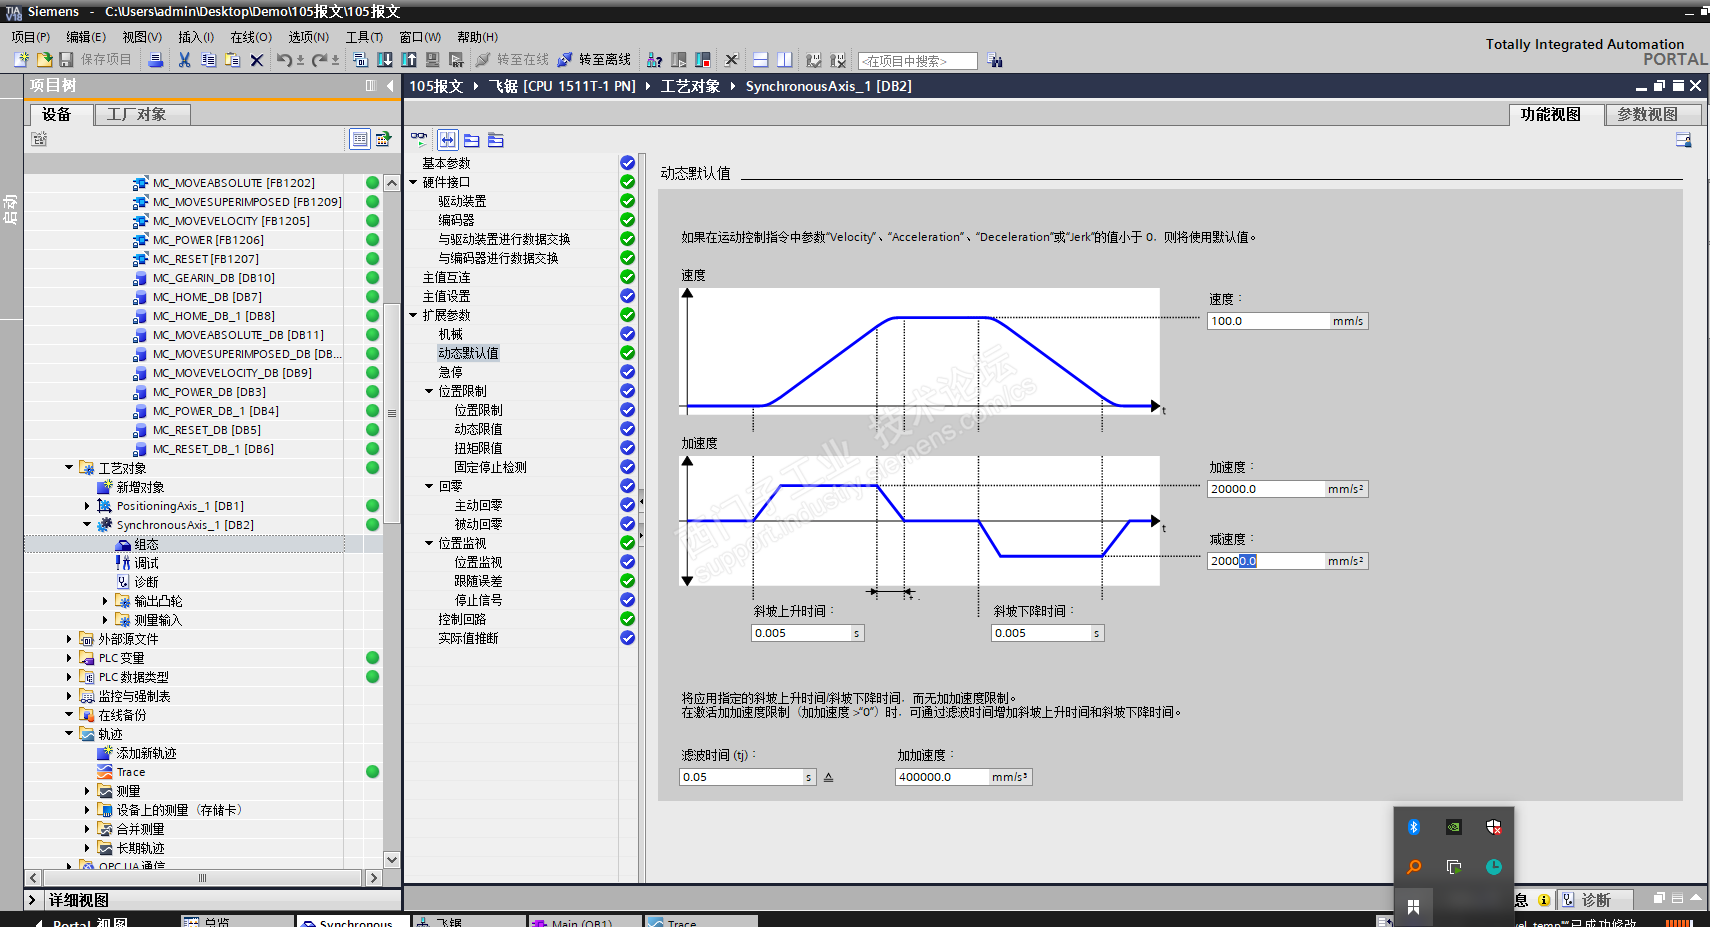1710x927 pixels.
Task: Select MC_POWER [FB1206] in project tree
Action: pos(208,240)
